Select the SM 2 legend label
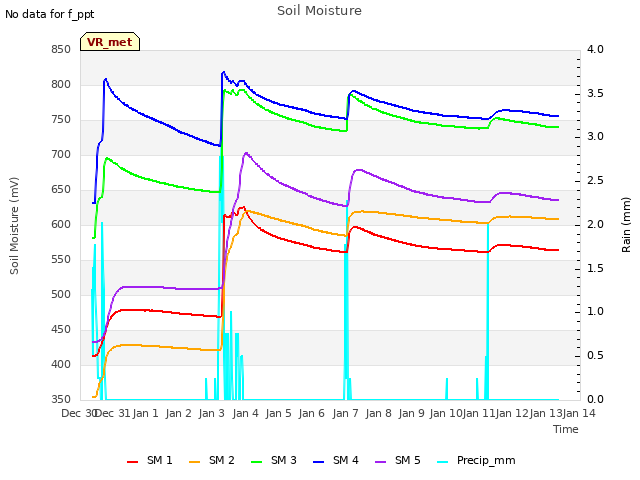 [x=222, y=460]
